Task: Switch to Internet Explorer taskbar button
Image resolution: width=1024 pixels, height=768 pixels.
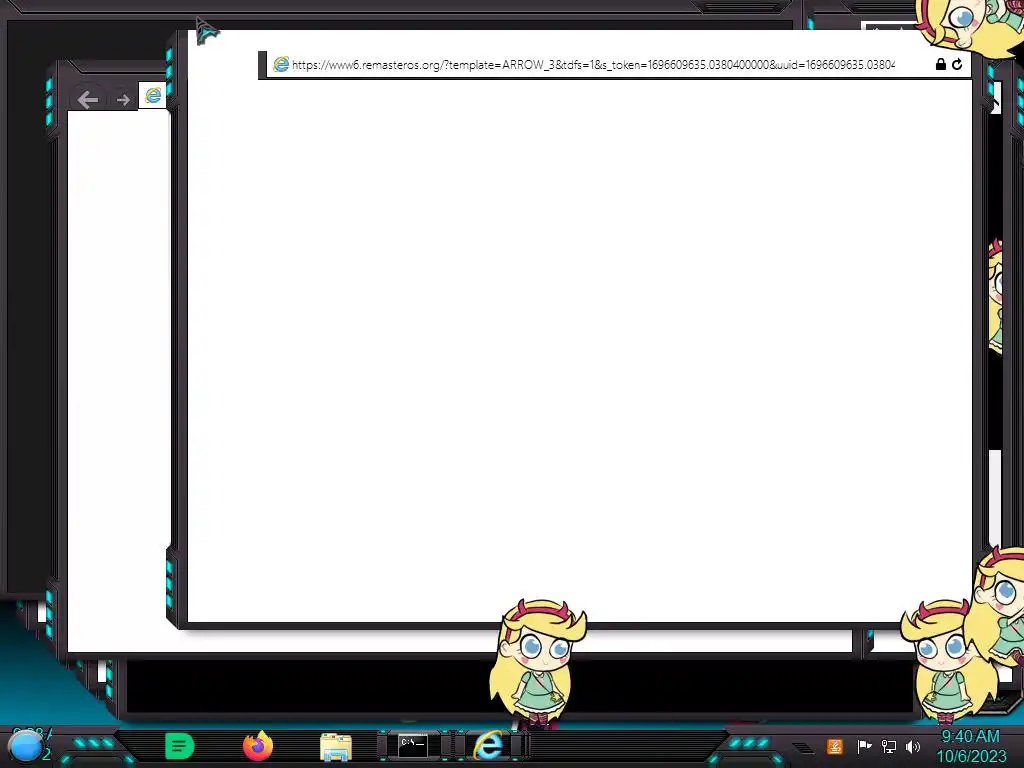Action: (489, 745)
